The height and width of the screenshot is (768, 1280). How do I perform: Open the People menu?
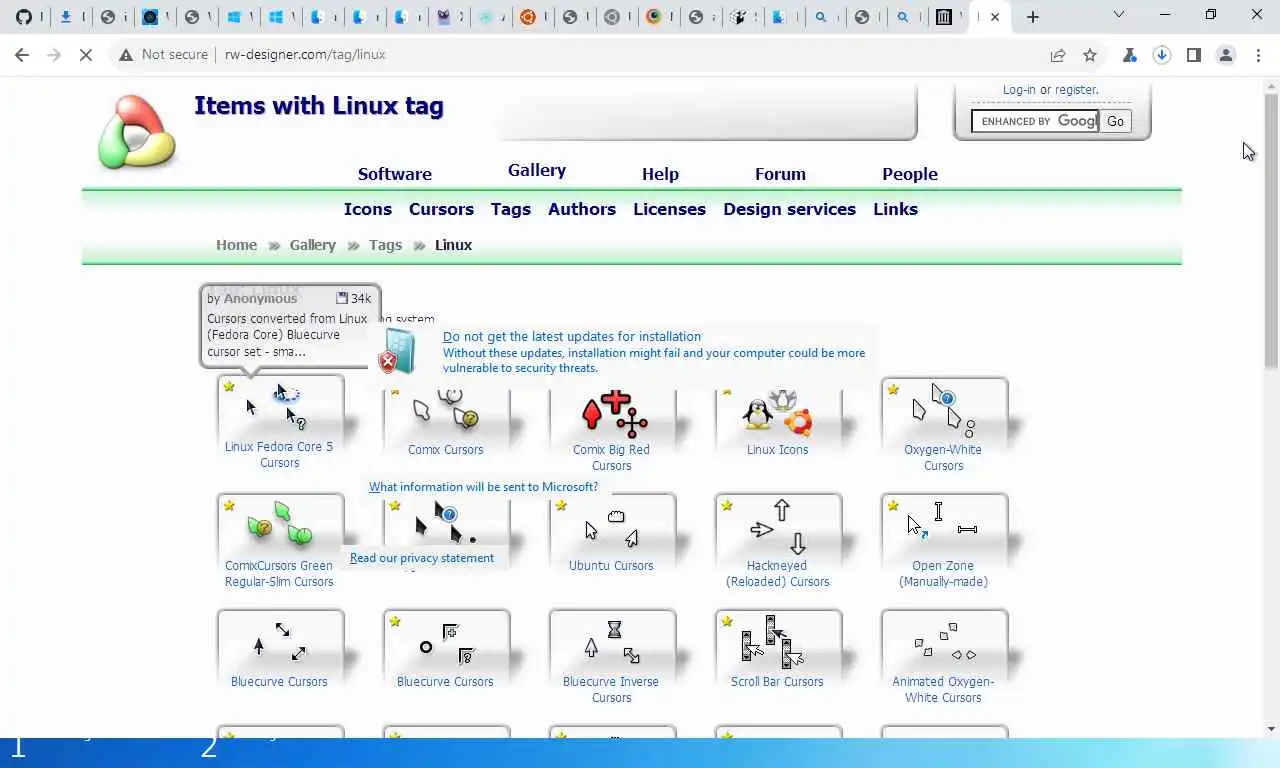pyautogui.click(x=910, y=174)
